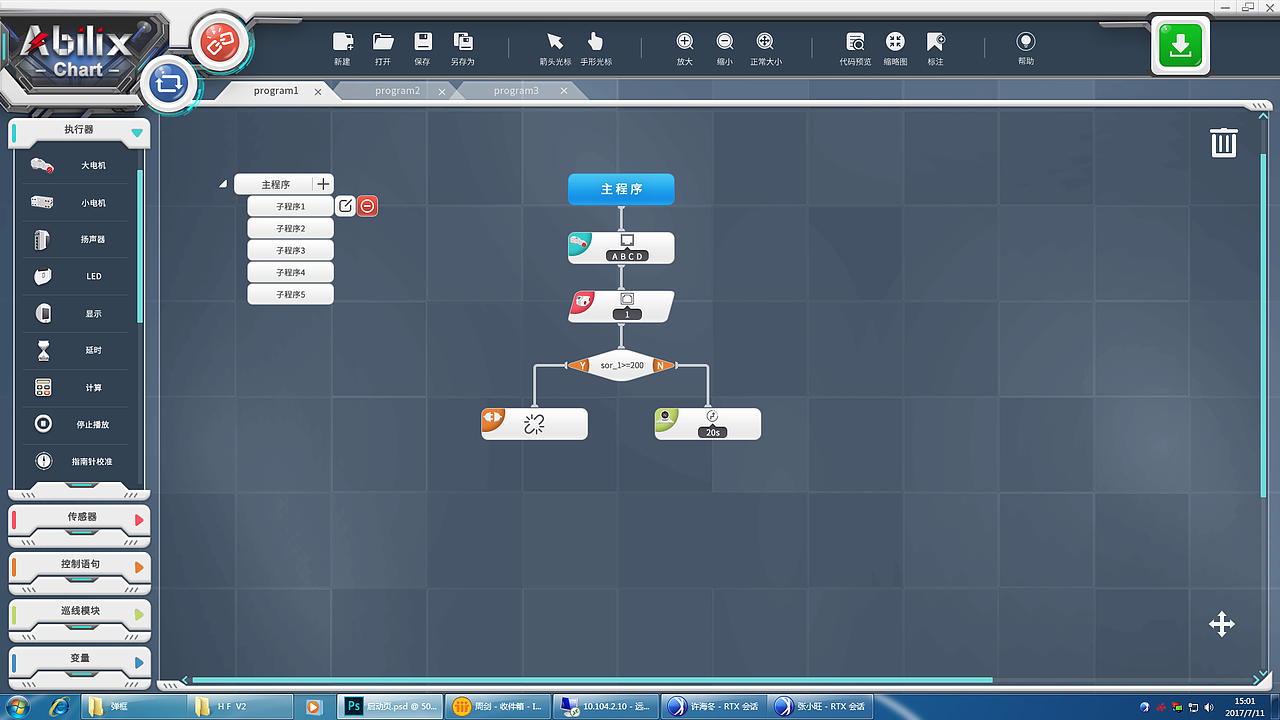Select the 延时 delay block
Image resolution: width=1280 pixels, height=720 pixels.
coord(76,350)
